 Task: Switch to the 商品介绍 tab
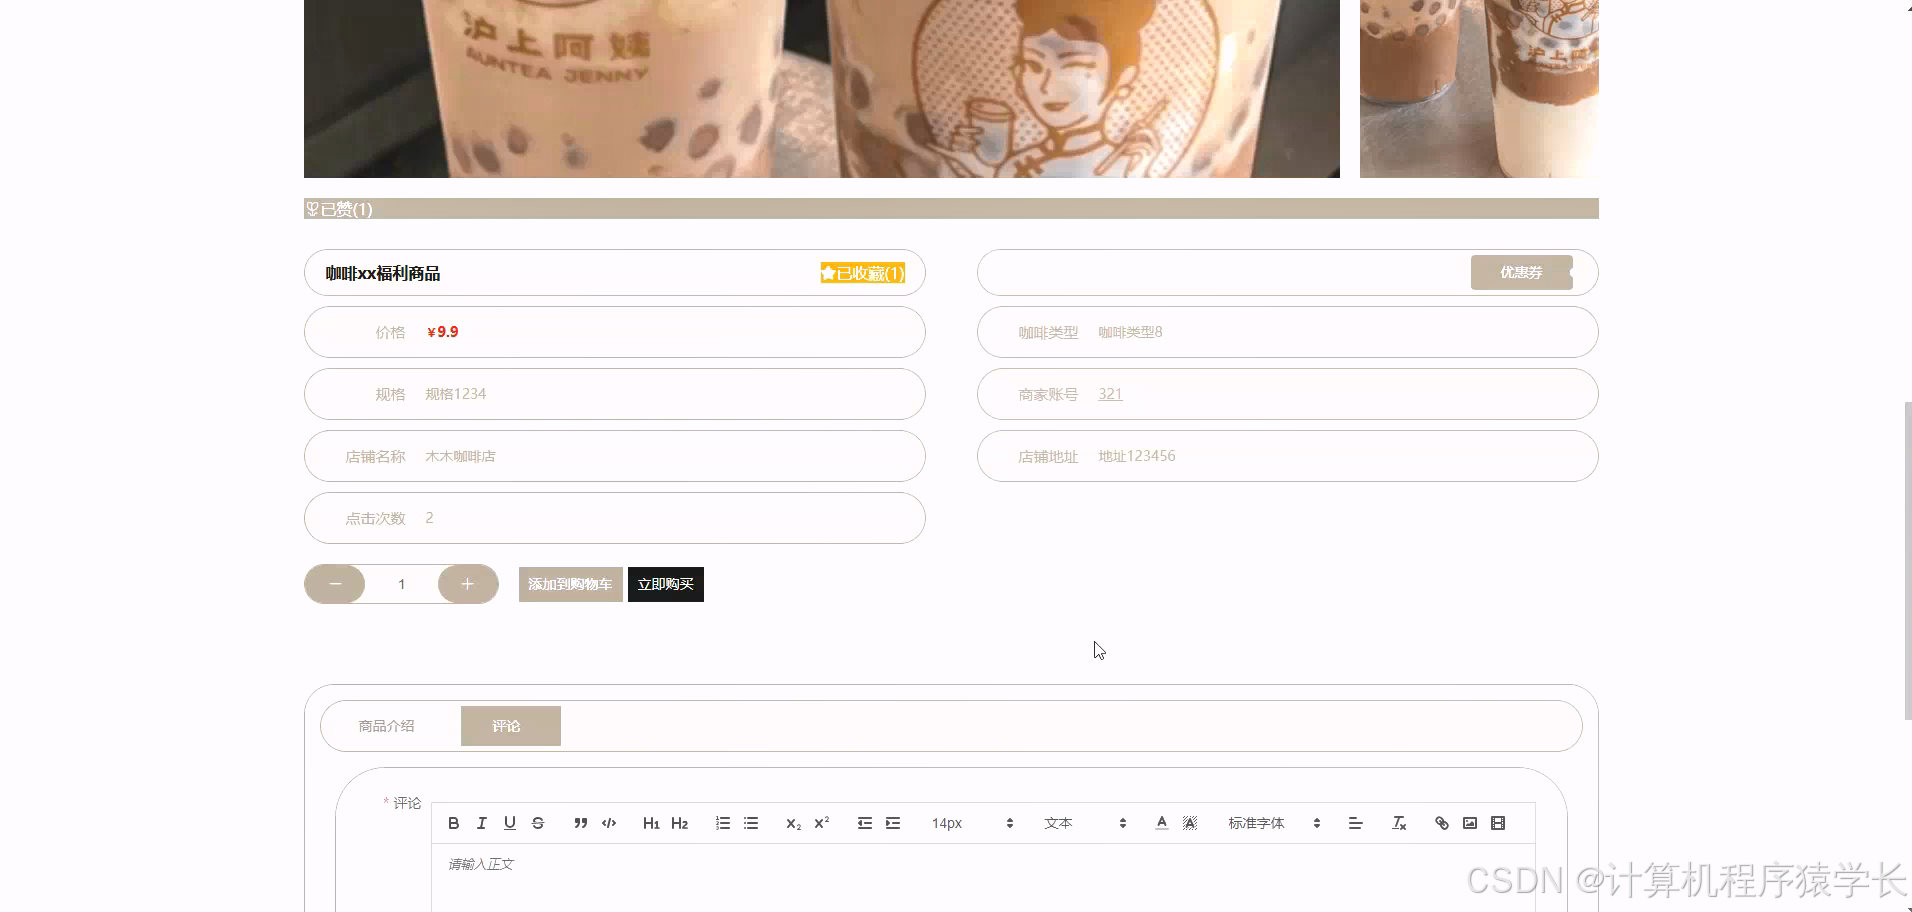[x=386, y=726]
